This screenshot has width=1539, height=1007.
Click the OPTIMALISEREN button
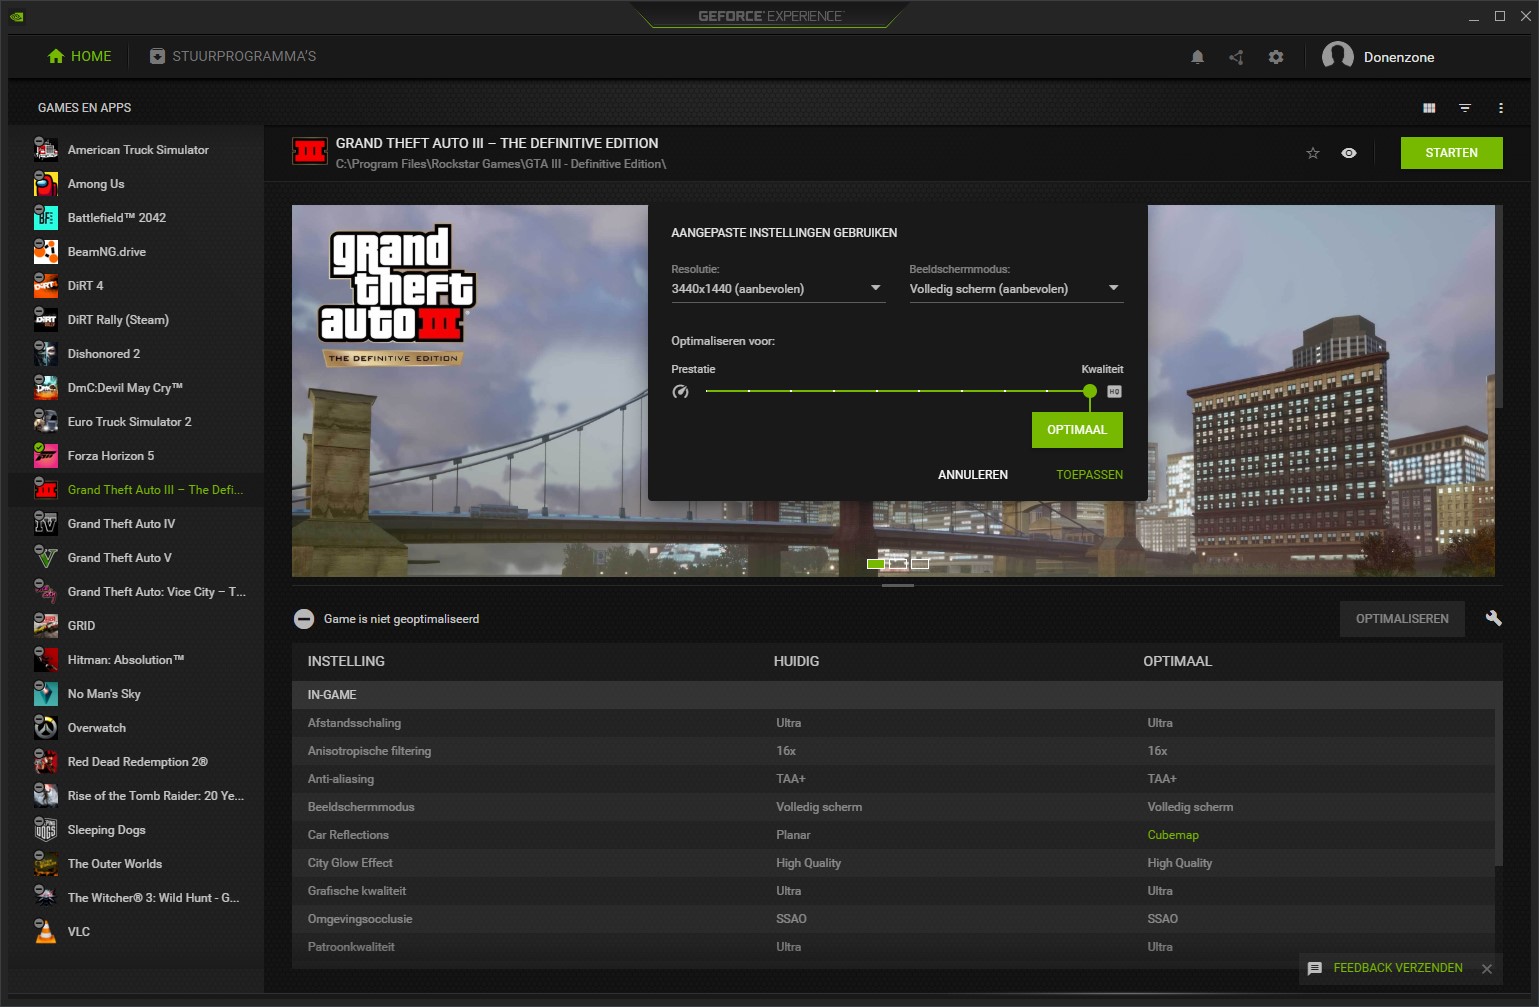click(x=1402, y=619)
